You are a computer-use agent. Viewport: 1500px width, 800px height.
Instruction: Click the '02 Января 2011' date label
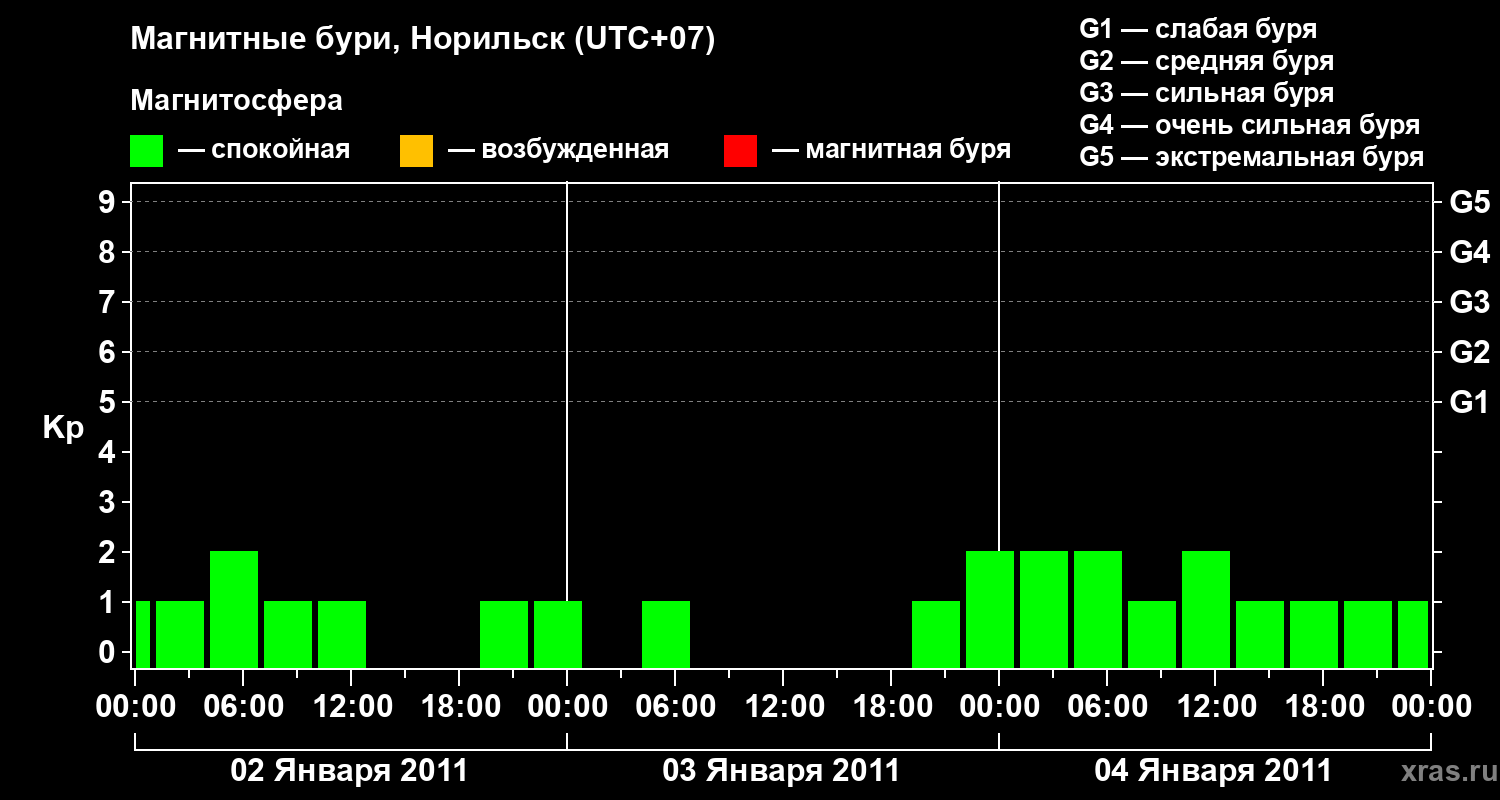coord(349,771)
